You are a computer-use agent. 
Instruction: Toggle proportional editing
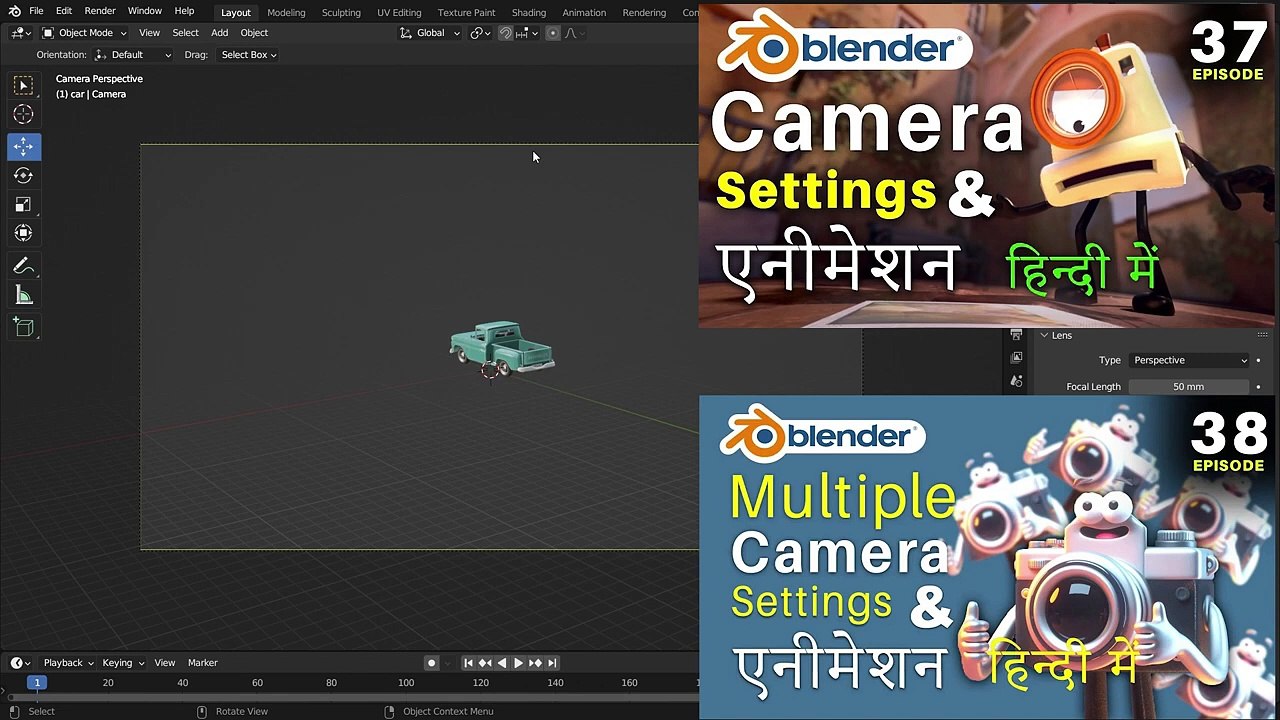[552, 33]
